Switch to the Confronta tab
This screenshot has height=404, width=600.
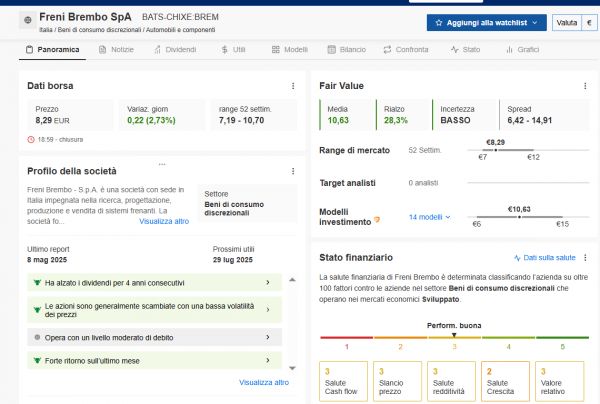pyautogui.click(x=406, y=50)
